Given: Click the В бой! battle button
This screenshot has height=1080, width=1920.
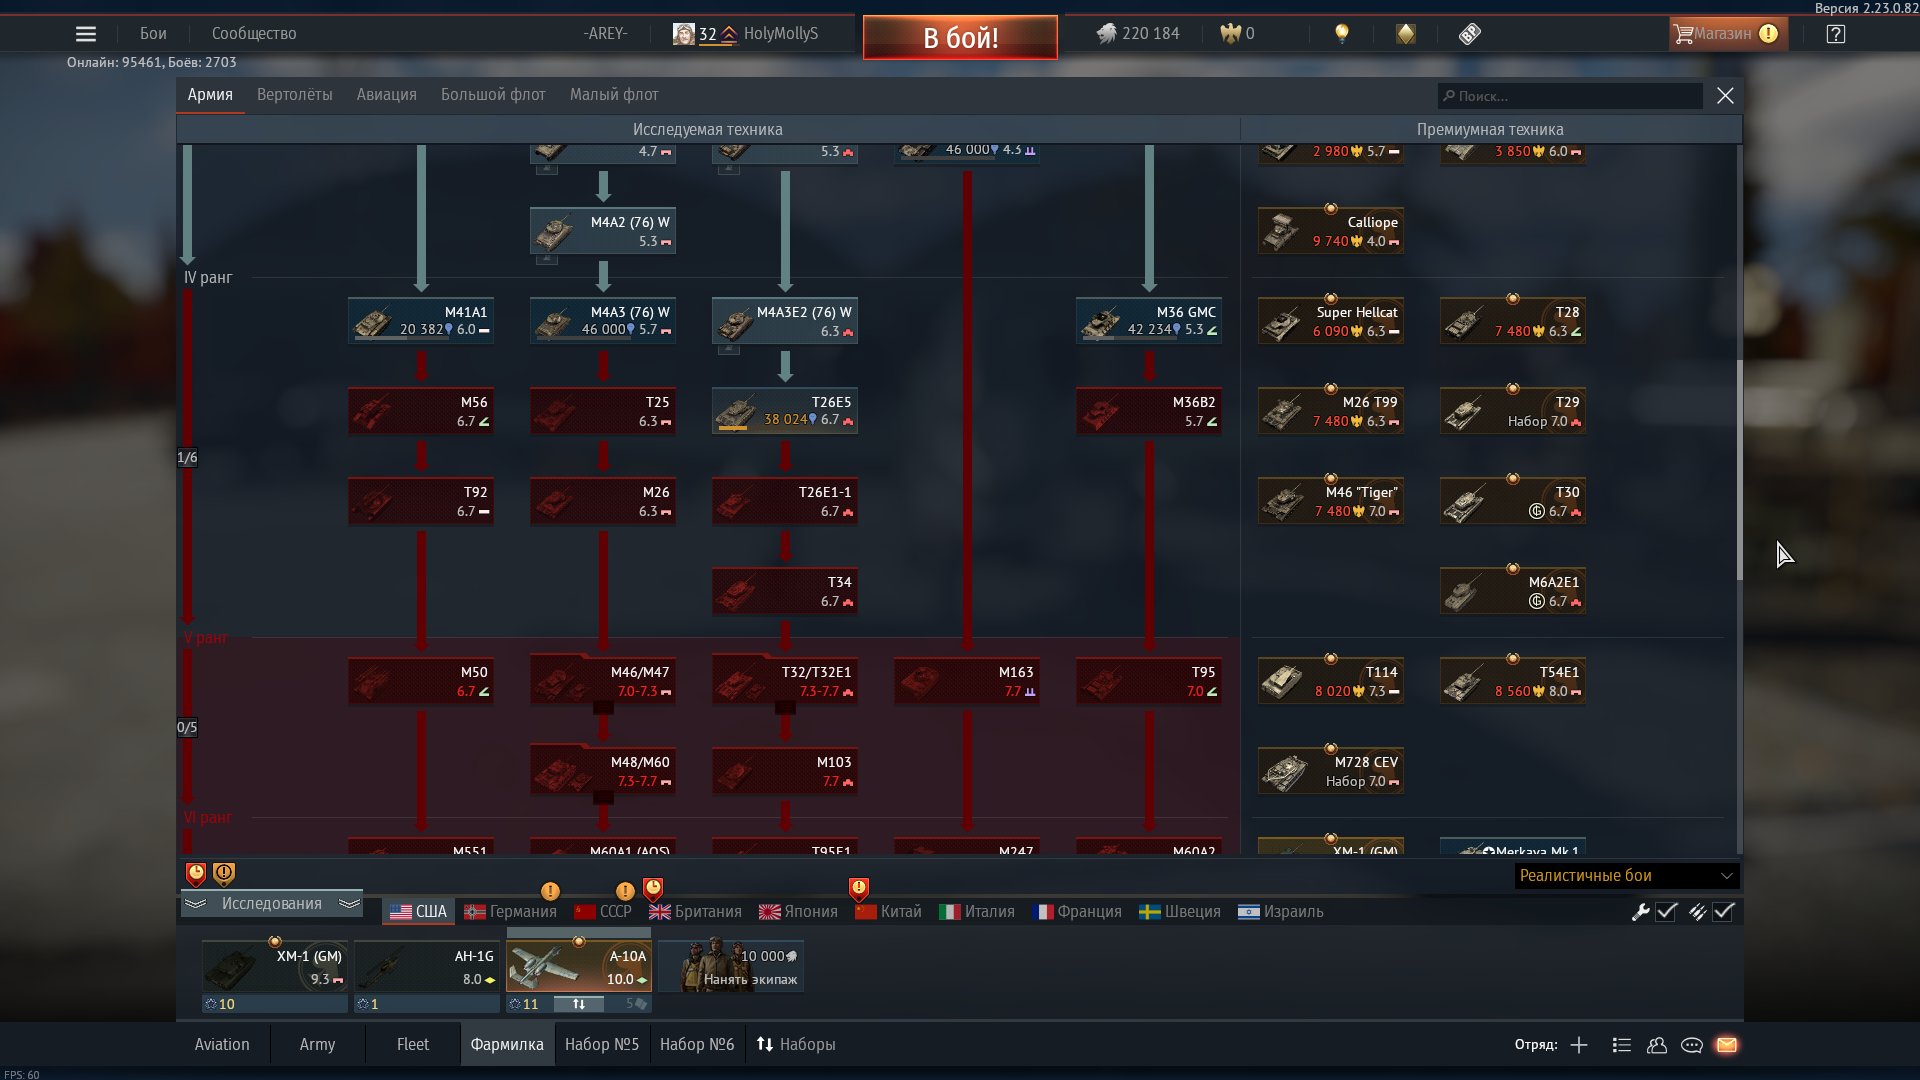Looking at the screenshot, I should point(960,38).
